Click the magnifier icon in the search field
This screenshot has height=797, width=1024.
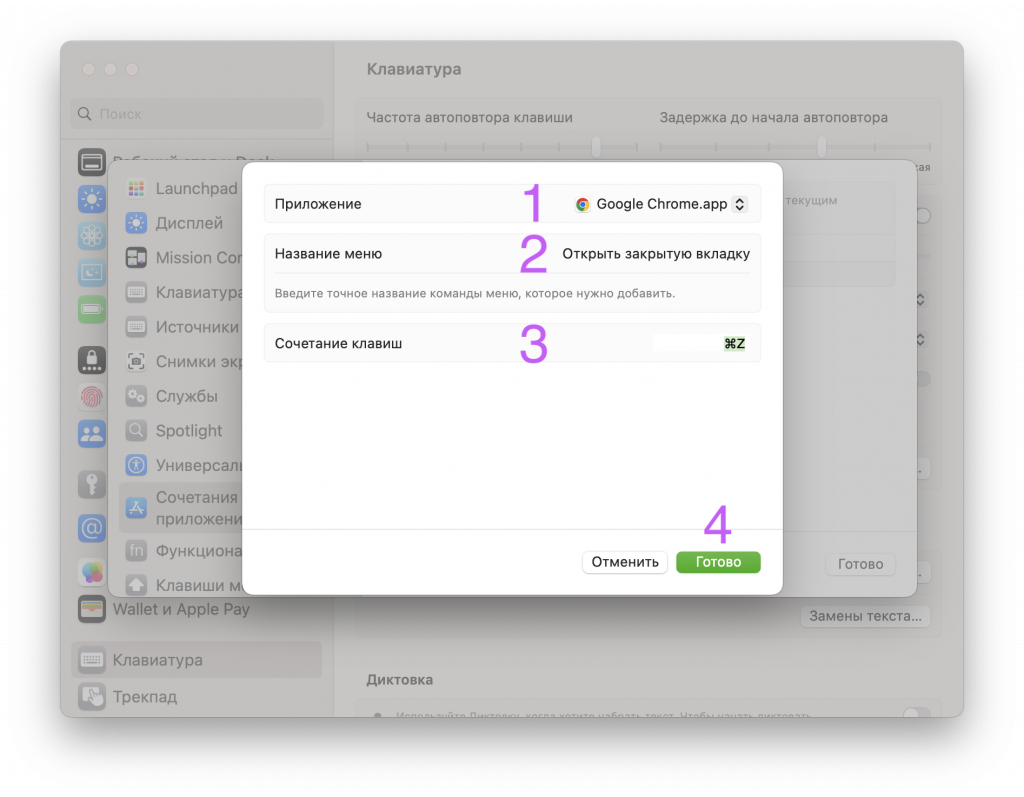[x=85, y=114]
